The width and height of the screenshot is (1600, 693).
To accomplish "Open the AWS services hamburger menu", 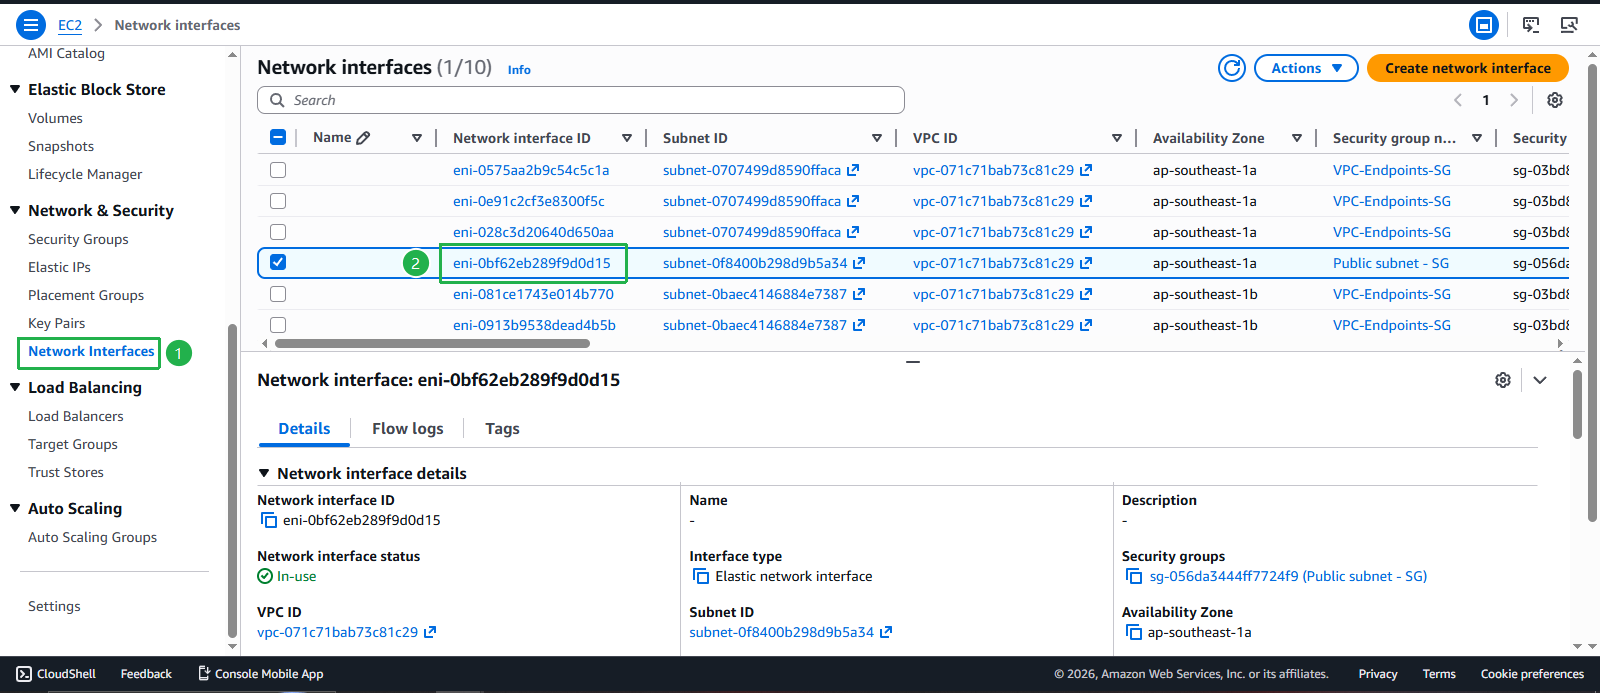I will click(x=30, y=25).
